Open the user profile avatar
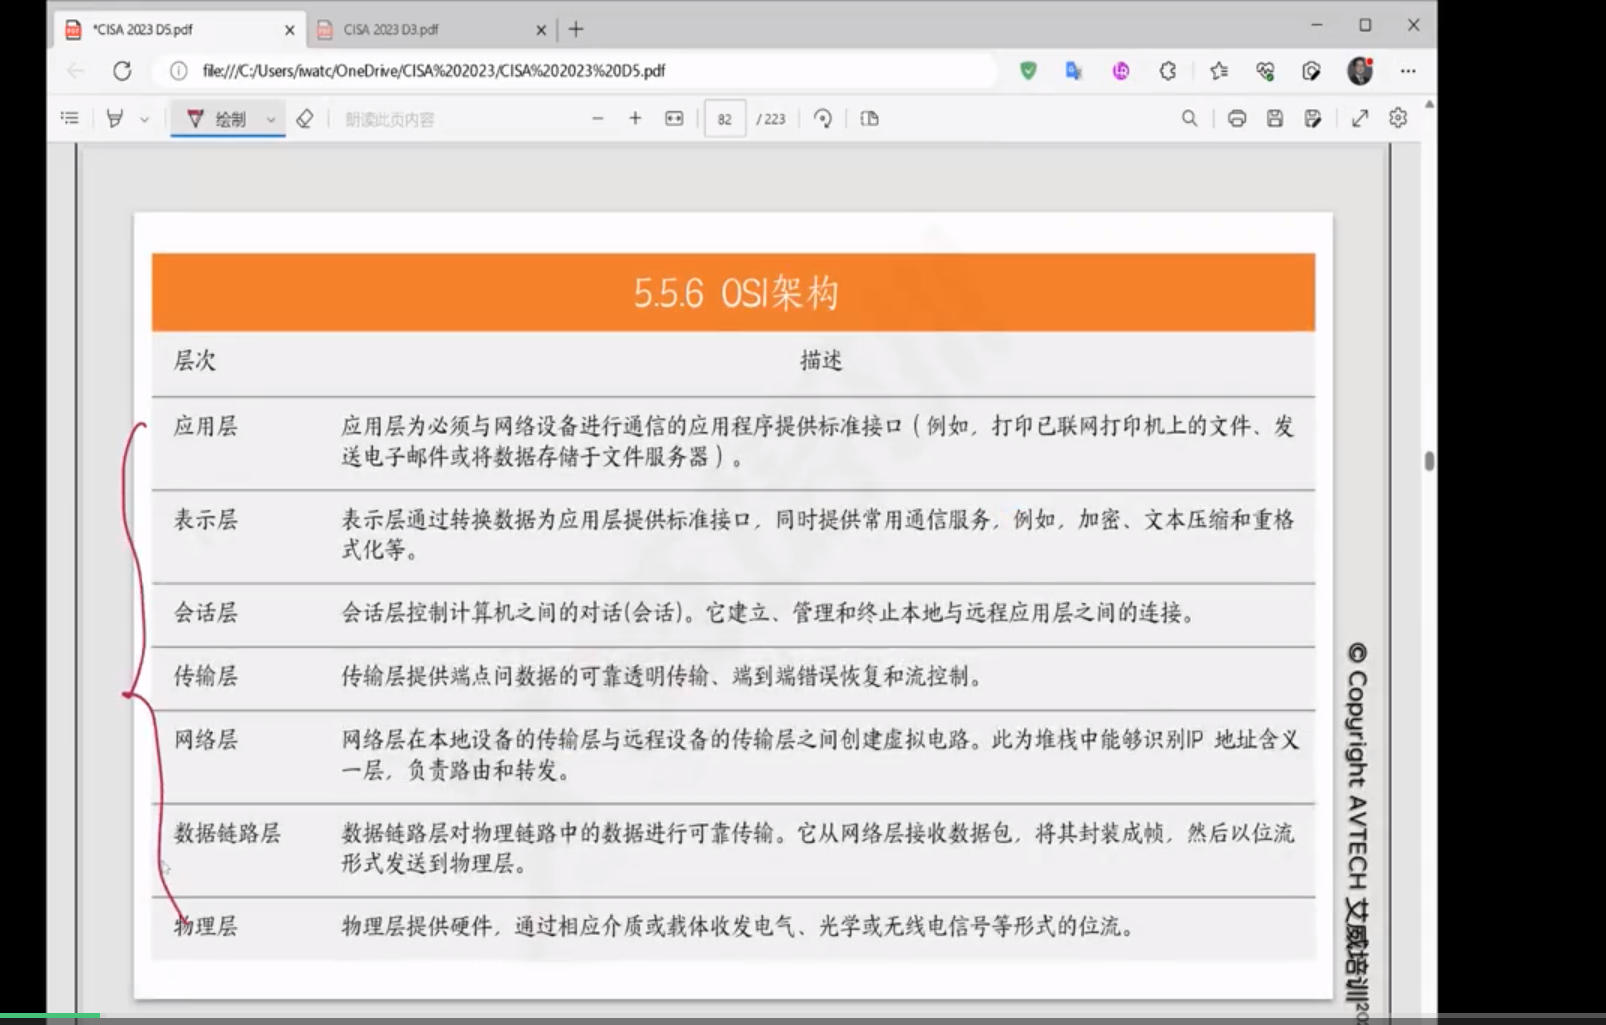Image resolution: width=1606 pixels, height=1025 pixels. [1360, 71]
